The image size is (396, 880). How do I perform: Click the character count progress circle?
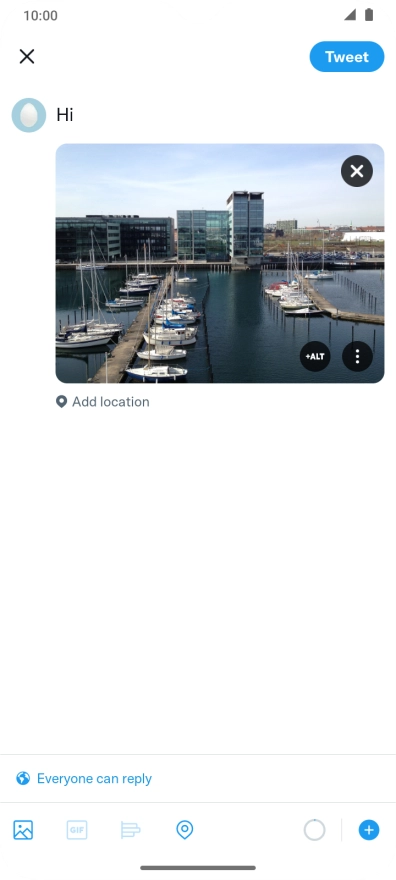coord(314,829)
